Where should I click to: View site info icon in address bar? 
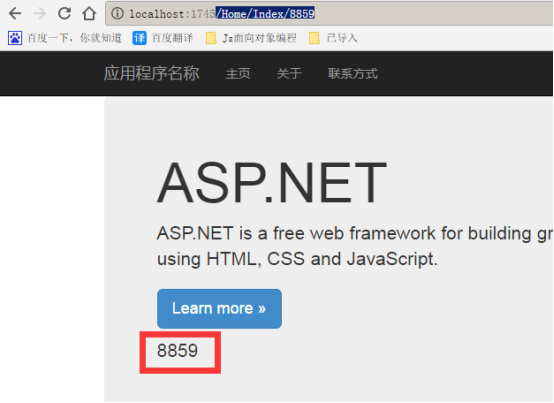(117, 14)
